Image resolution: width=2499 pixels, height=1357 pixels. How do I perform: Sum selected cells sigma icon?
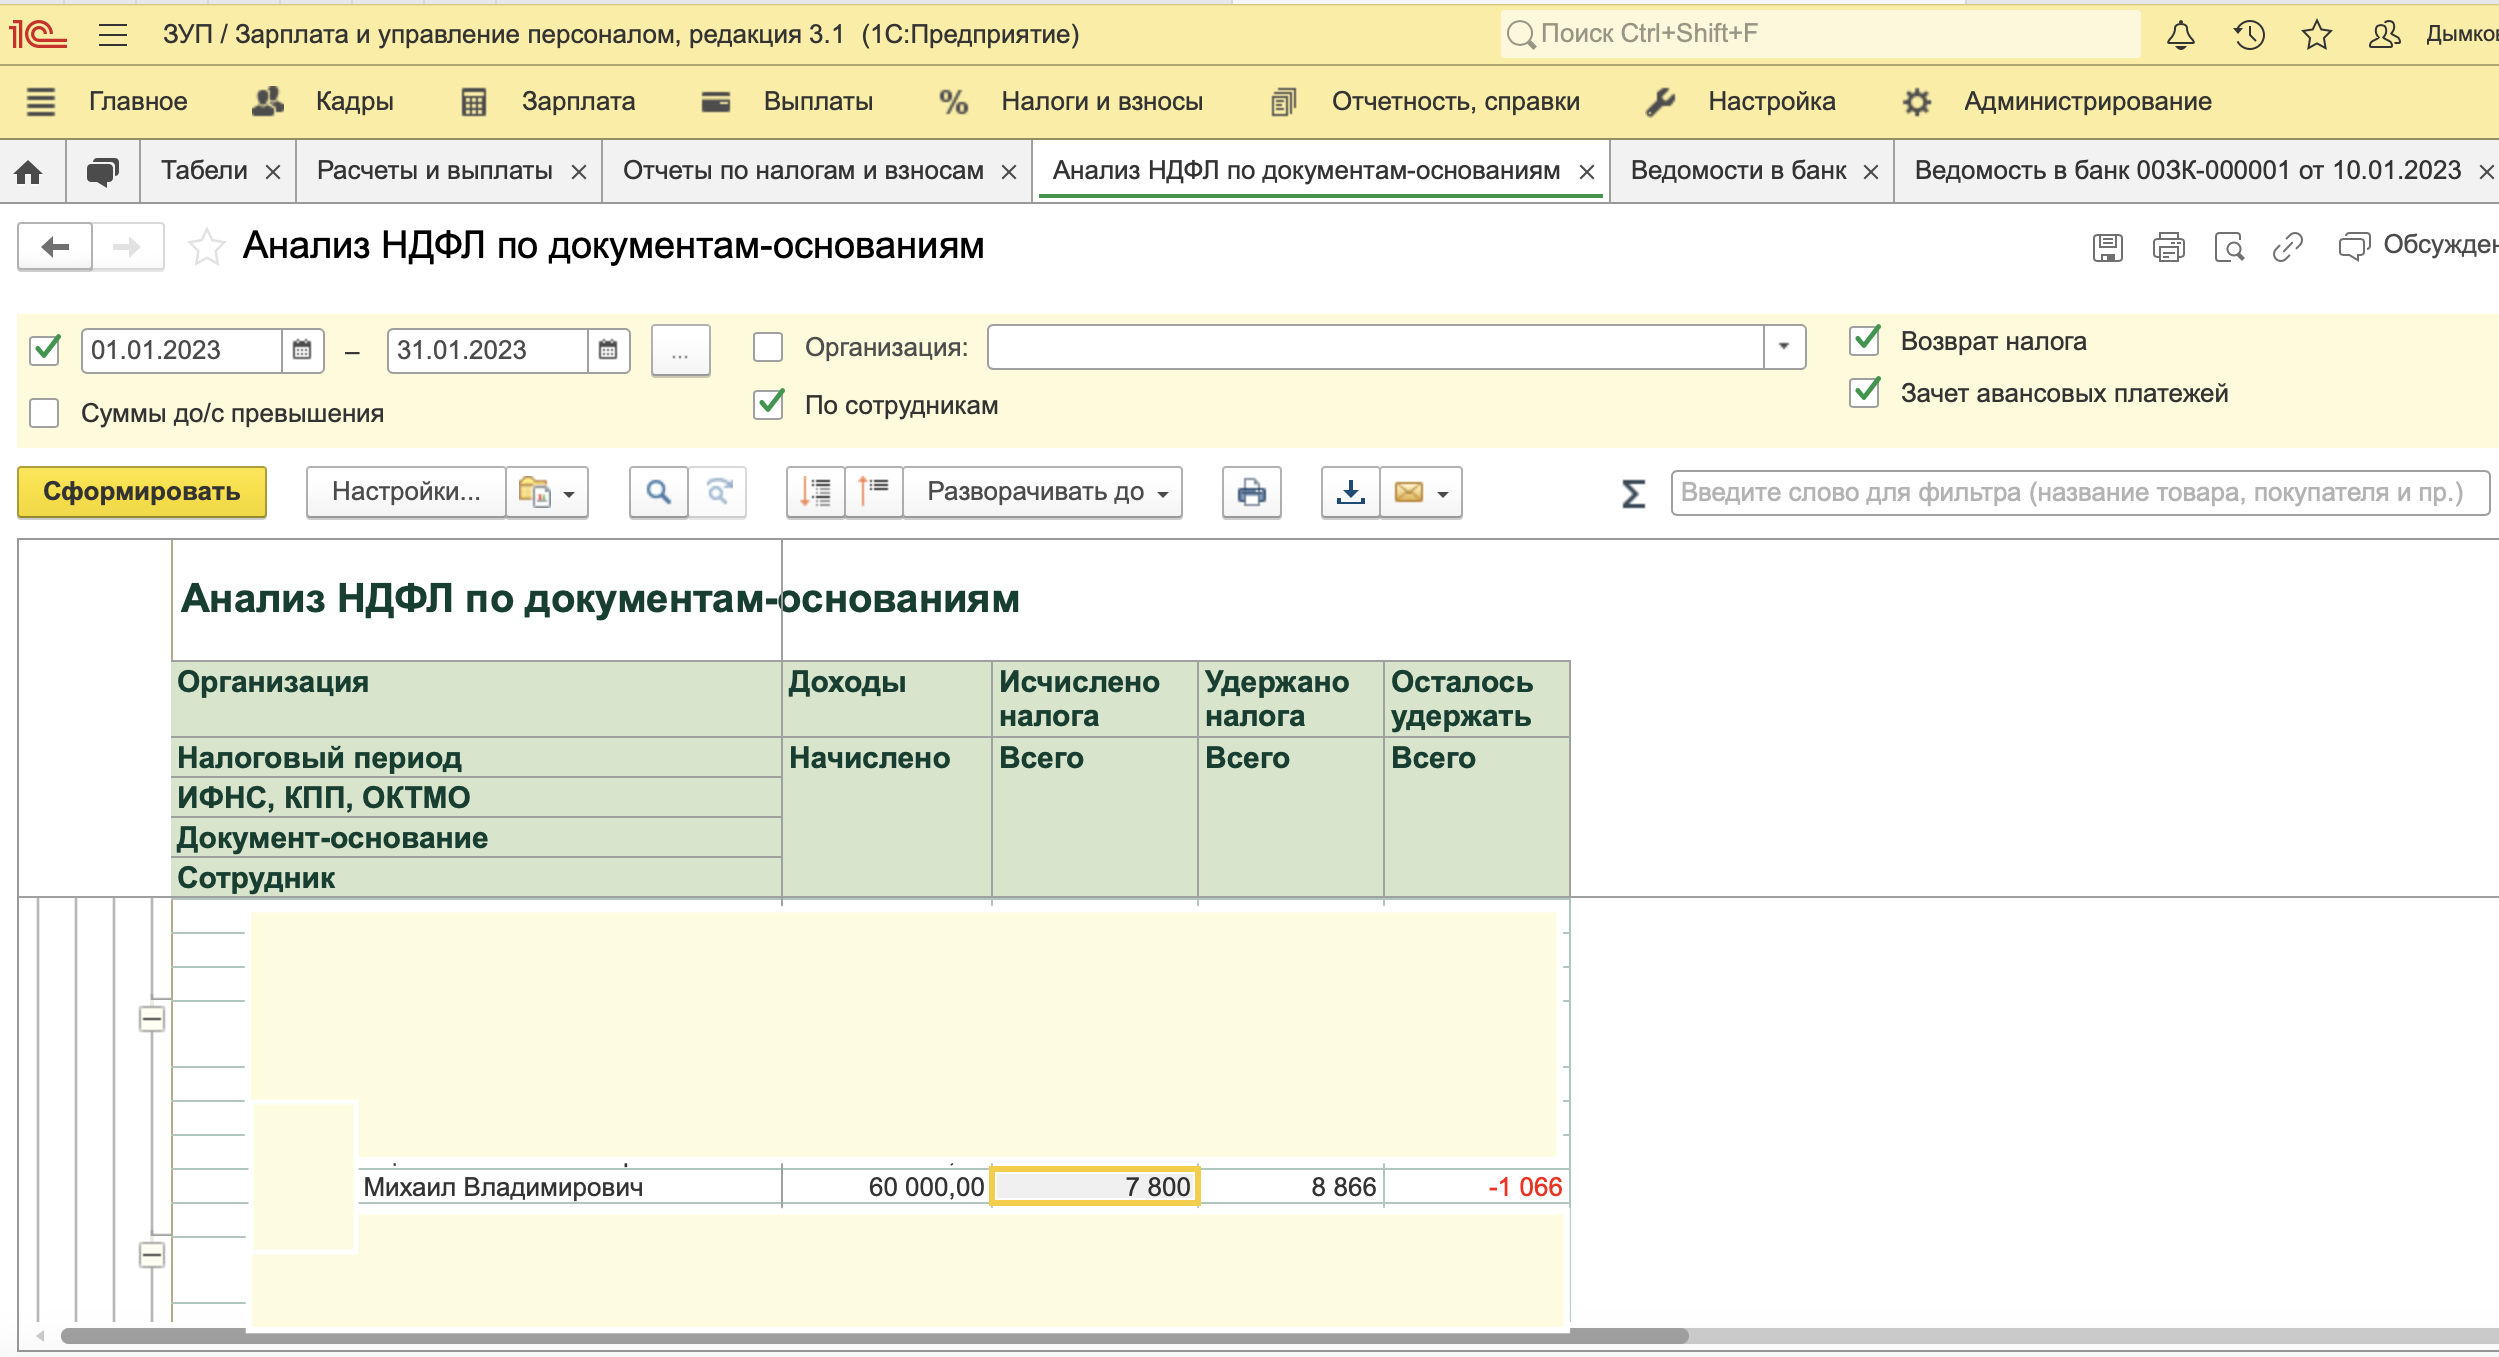[x=1633, y=493]
